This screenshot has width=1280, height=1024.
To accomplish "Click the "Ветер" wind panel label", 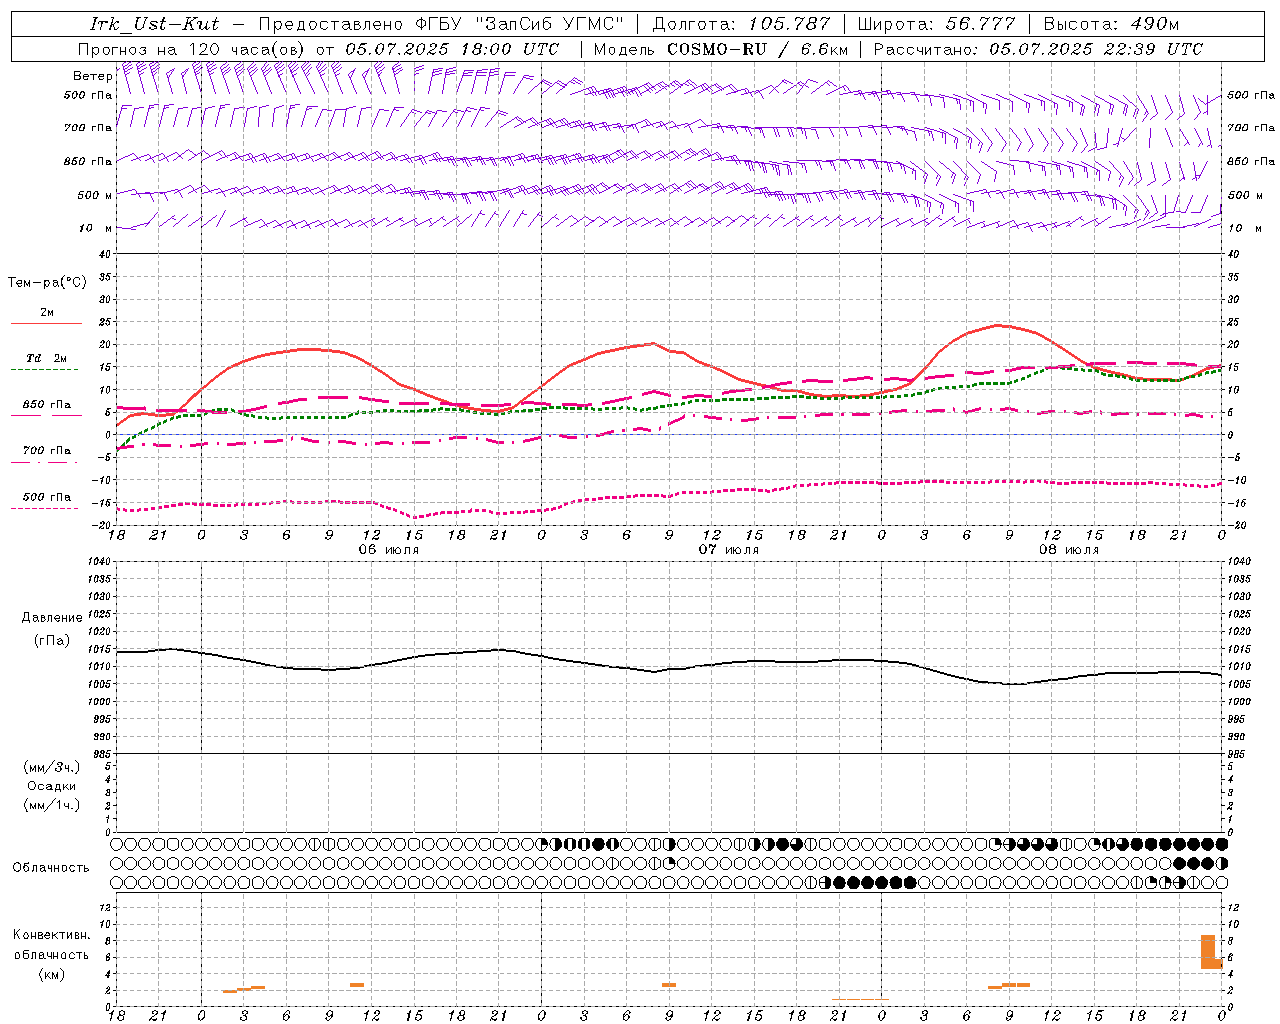I will click(92, 76).
